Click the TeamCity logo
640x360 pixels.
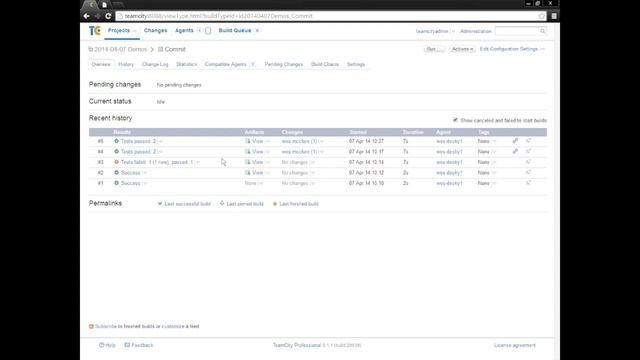coord(94,31)
